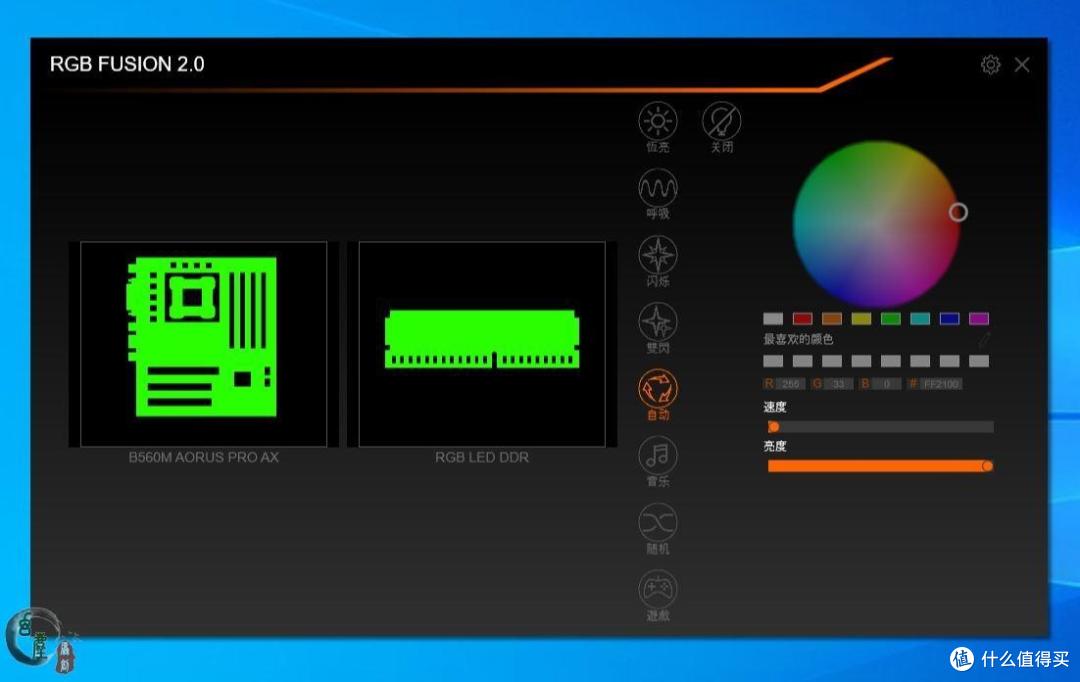The height and width of the screenshot is (682, 1080).
Task: Click the RGB FUSION 2.0 title
Action: (x=127, y=64)
